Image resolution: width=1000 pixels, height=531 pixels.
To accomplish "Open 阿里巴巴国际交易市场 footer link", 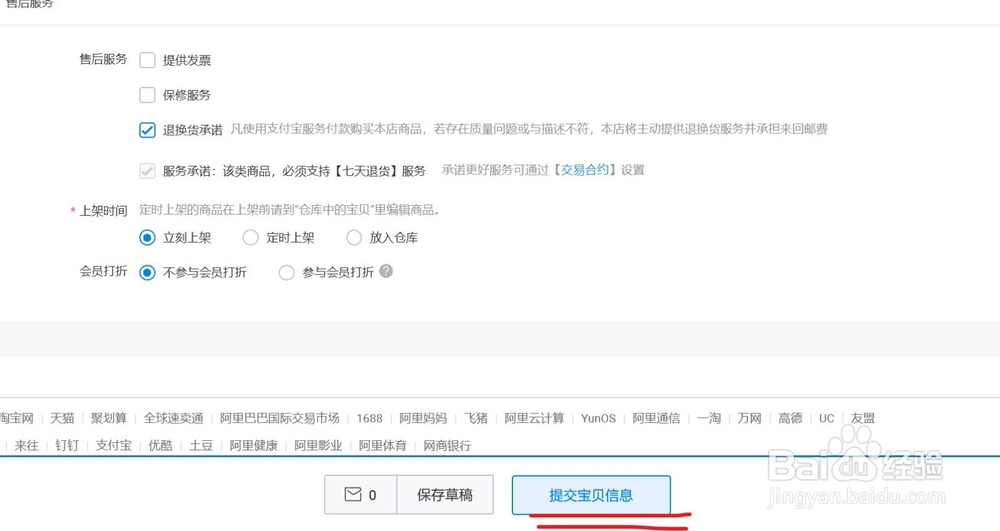I will (280, 418).
